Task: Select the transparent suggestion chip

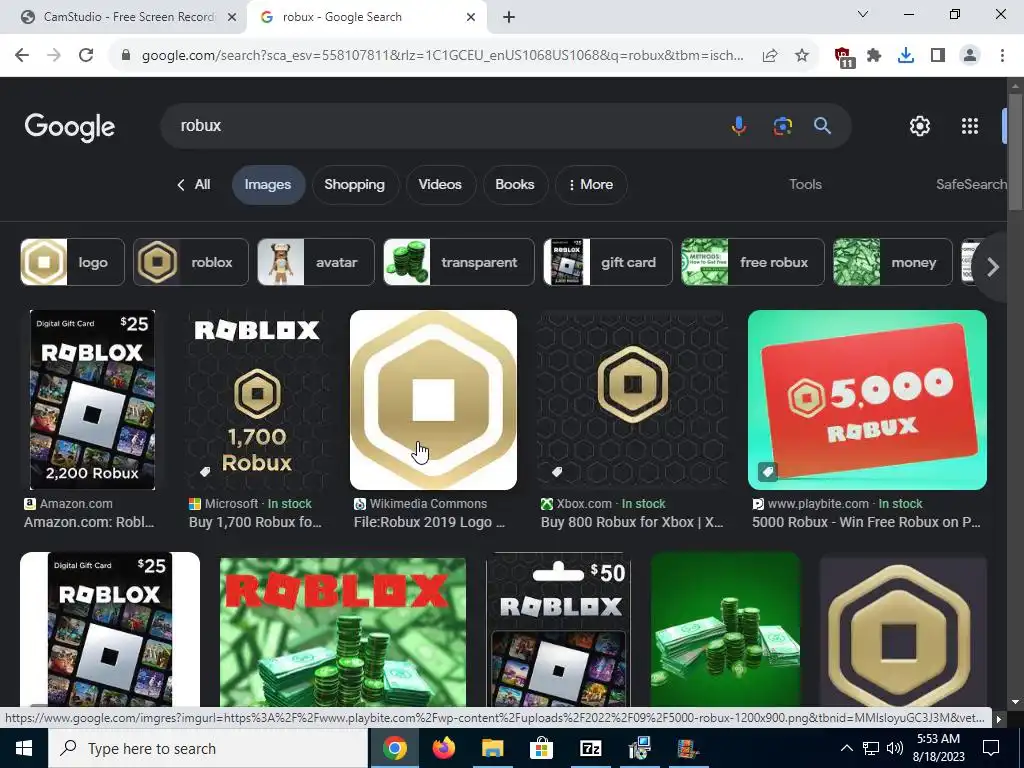Action: (458, 262)
